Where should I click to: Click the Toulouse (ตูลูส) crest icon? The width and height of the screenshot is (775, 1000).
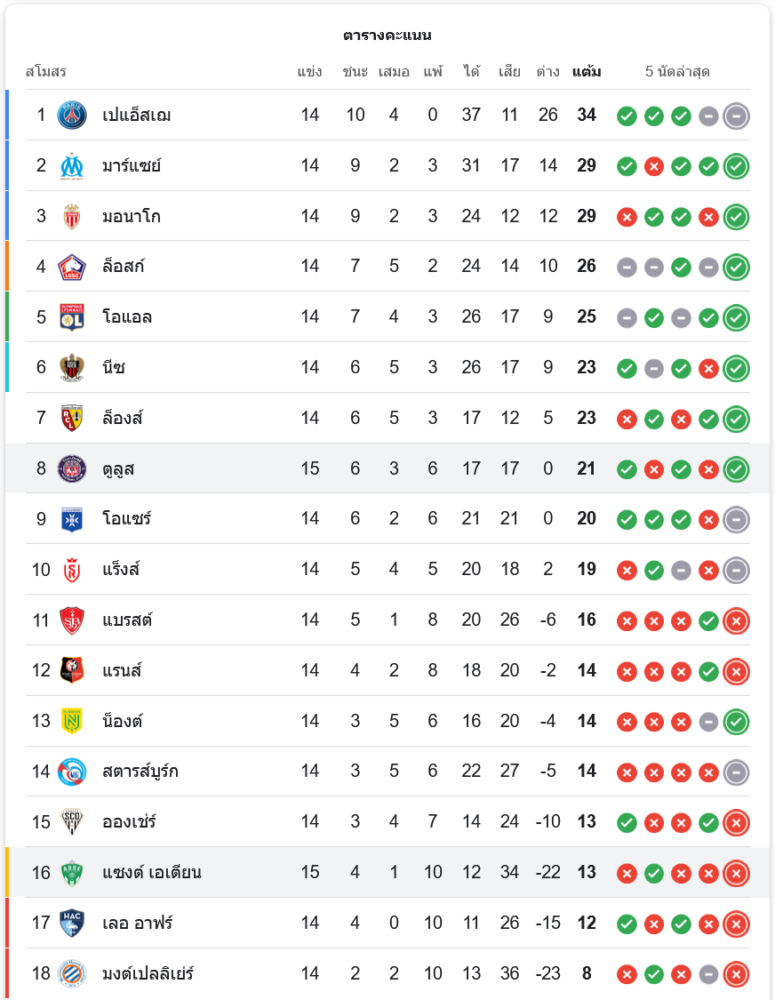72,468
